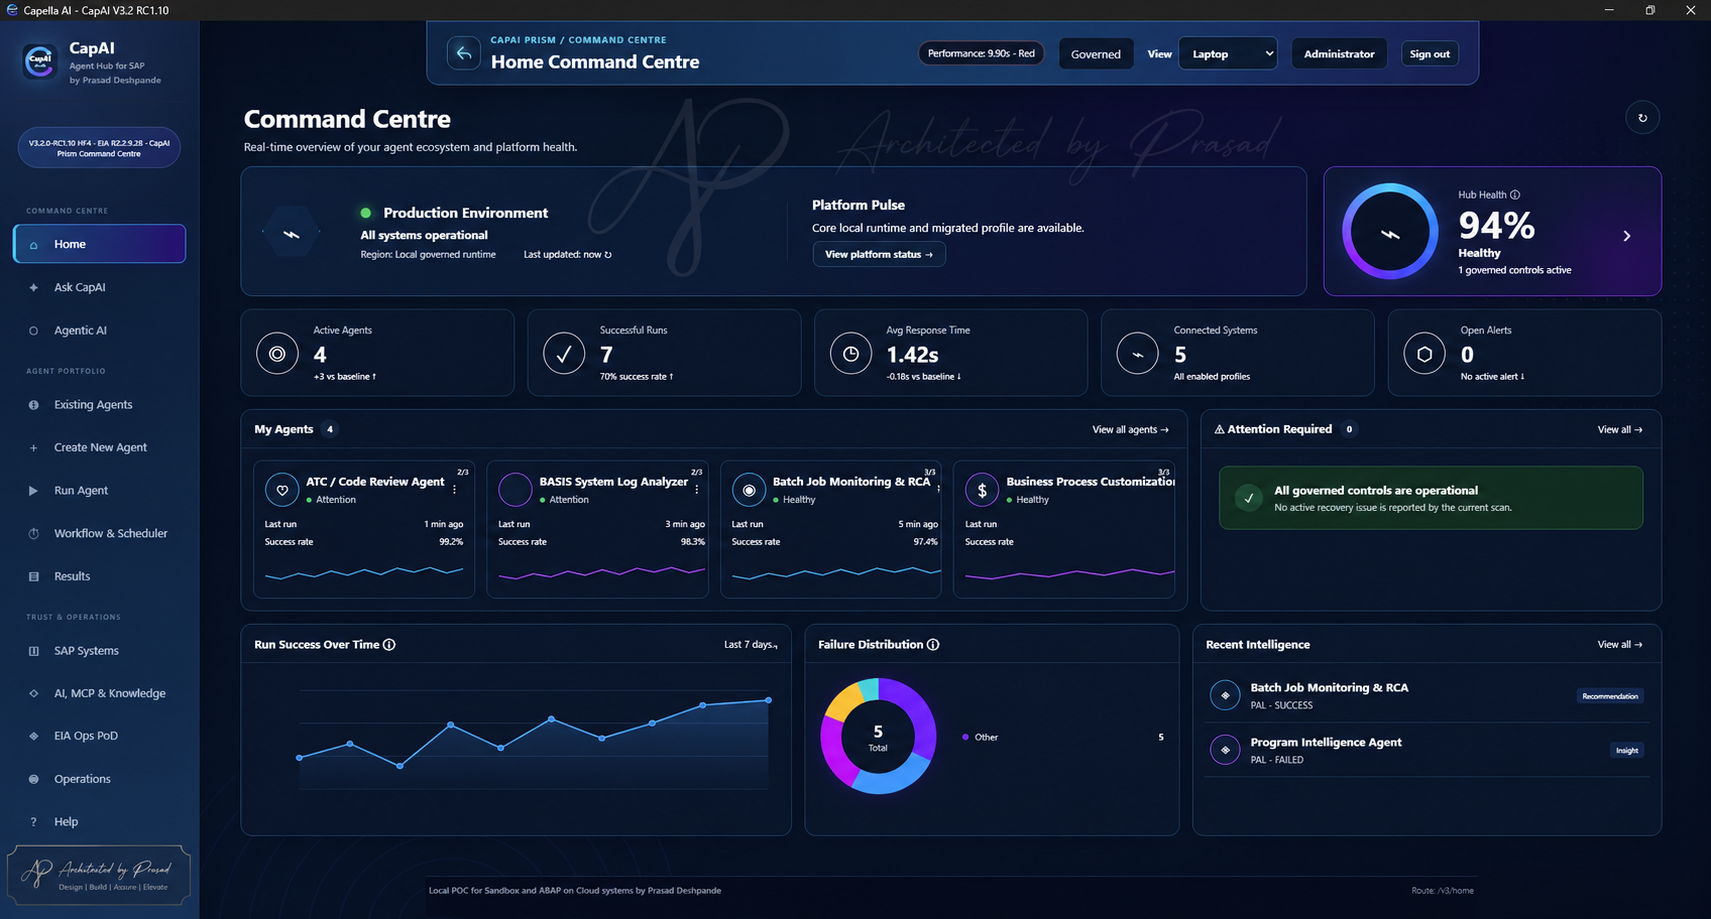Click the Active Agents target icon
The width and height of the screenshot is (1711, 919).
tap(277, 354)
